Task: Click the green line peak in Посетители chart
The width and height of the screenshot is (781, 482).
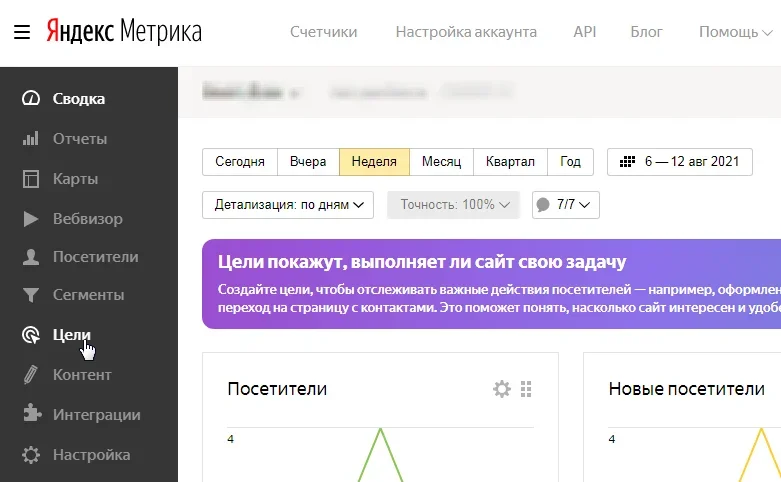Action: (x=381, y=429)
